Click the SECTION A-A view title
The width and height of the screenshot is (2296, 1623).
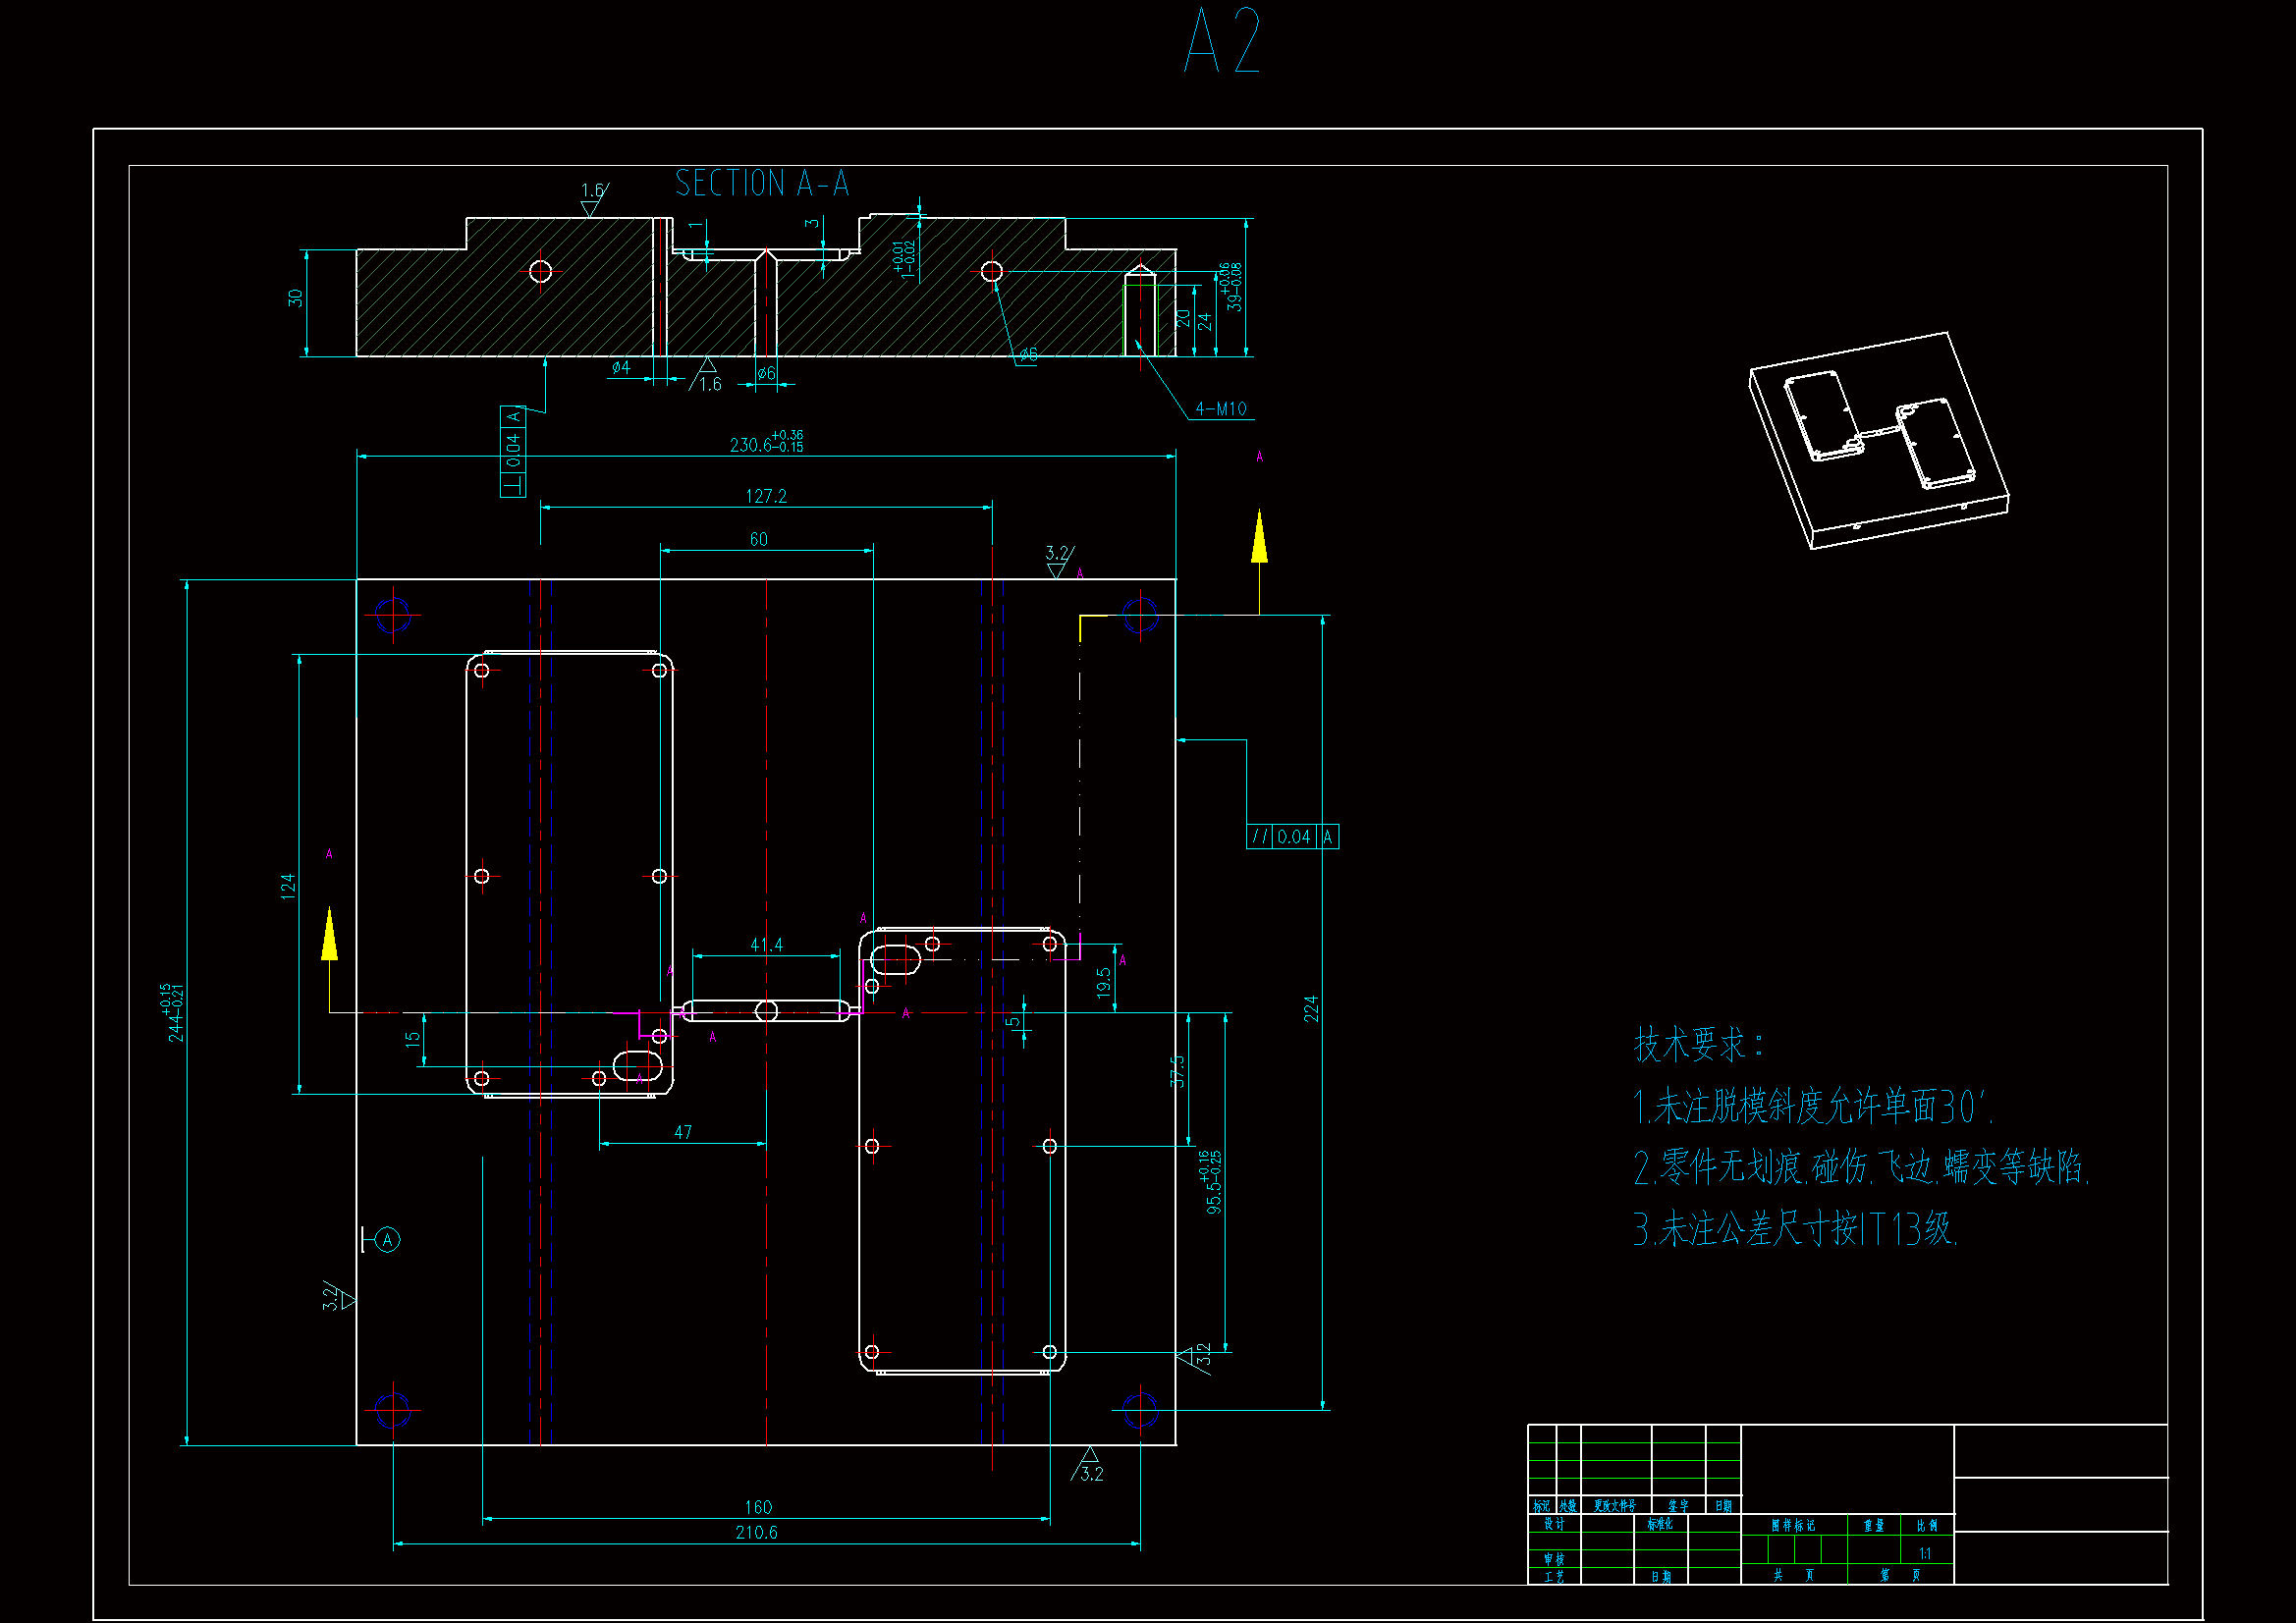click(x=761, y=184)
